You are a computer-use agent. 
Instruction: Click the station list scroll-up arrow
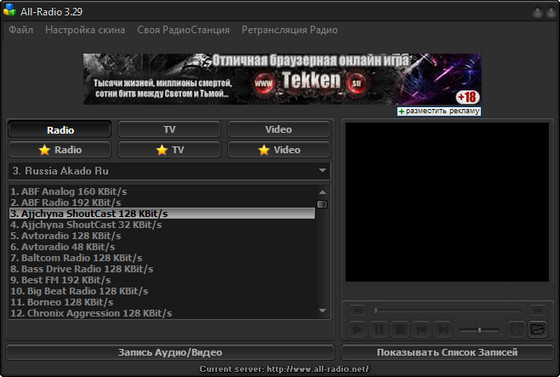pos(322,192)
